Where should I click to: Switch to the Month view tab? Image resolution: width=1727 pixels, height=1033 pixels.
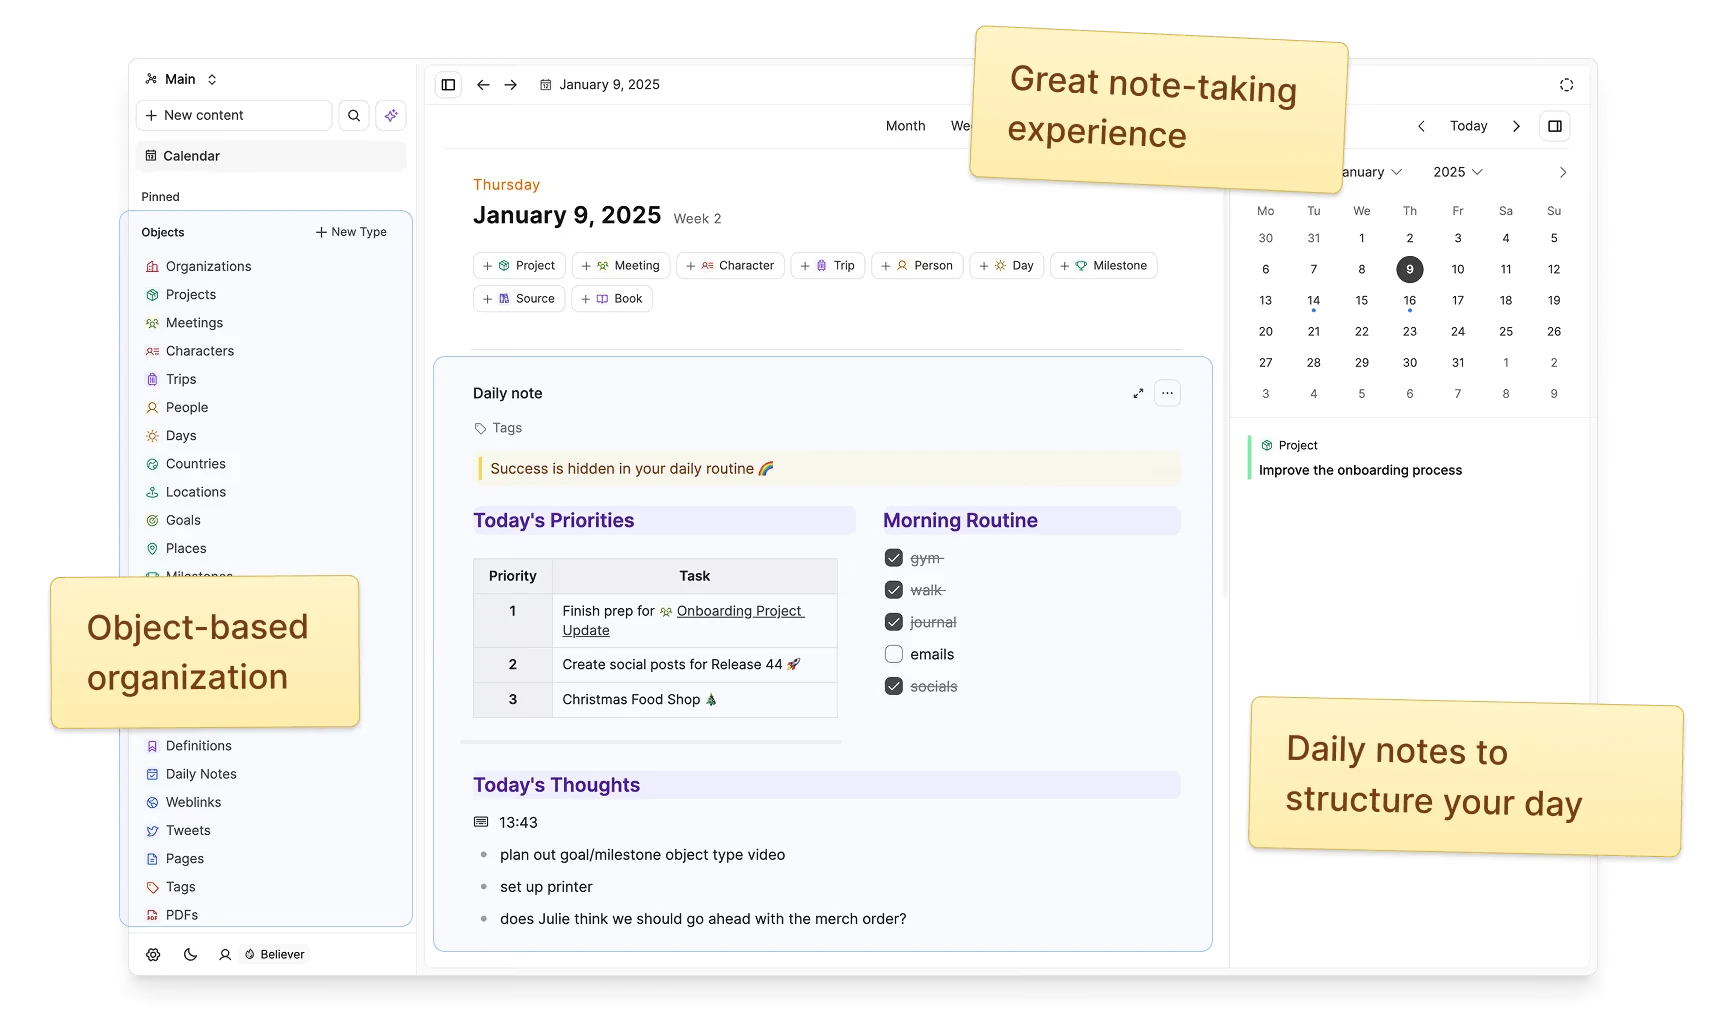(x=905, y=126)
